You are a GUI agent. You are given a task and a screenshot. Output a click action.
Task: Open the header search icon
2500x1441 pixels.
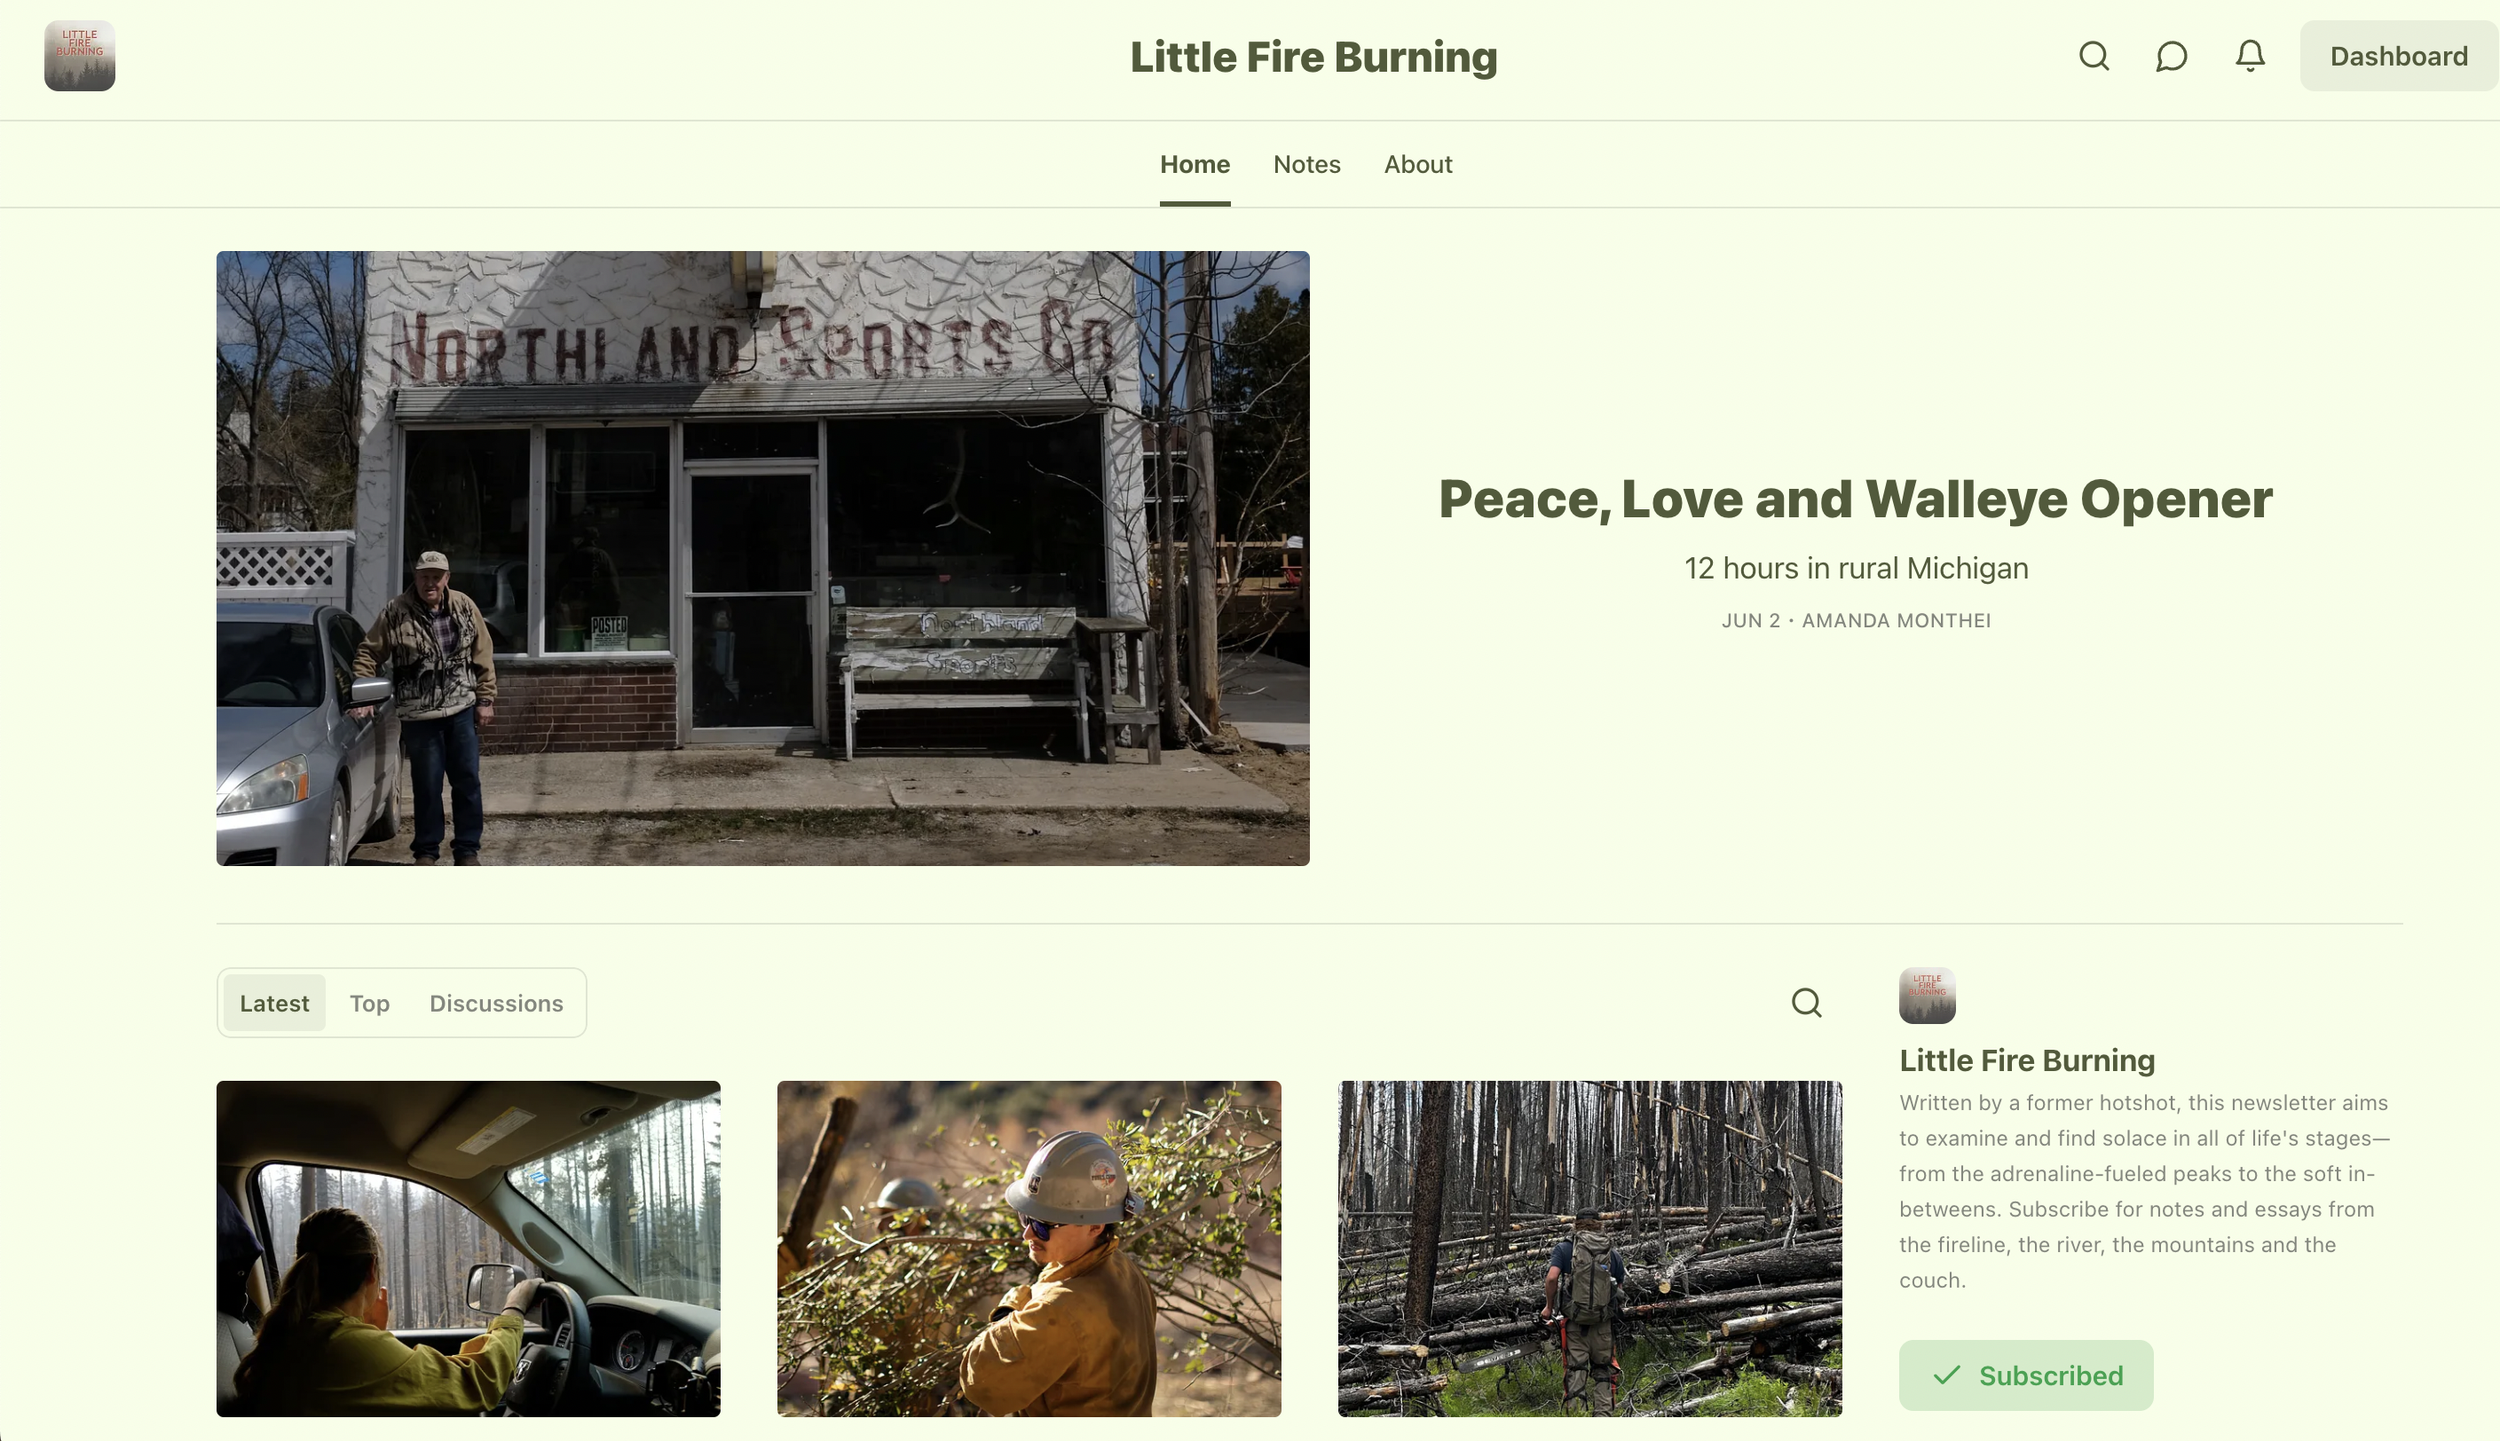(x=2093, y=56)
